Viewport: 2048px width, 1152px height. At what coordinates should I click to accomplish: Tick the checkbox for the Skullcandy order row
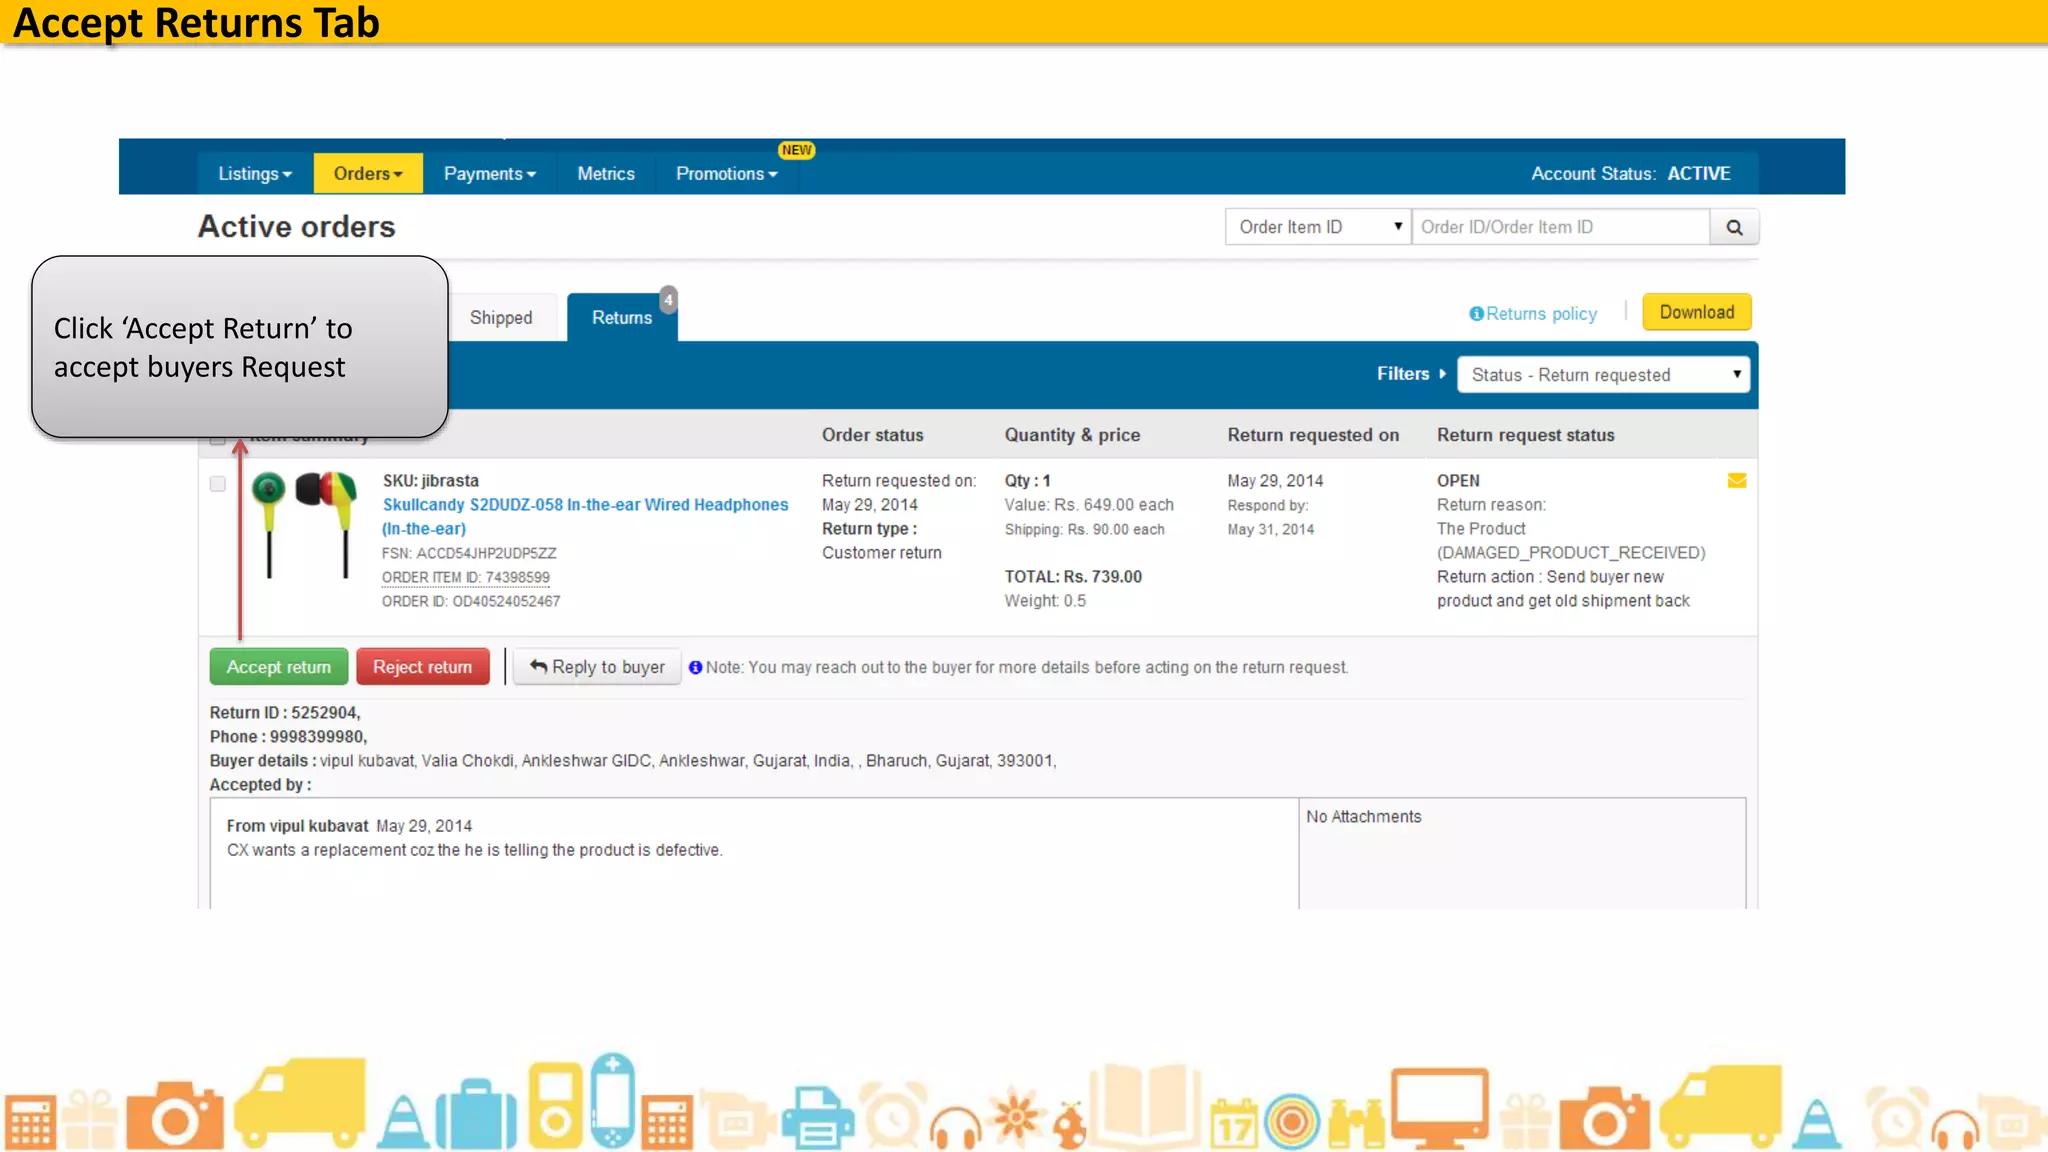[x=218, y=484]
